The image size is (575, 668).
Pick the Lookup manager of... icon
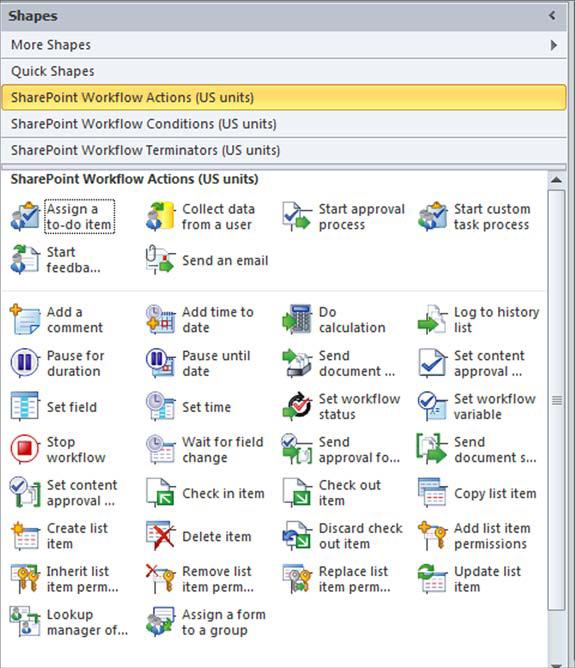coord(25,622)
